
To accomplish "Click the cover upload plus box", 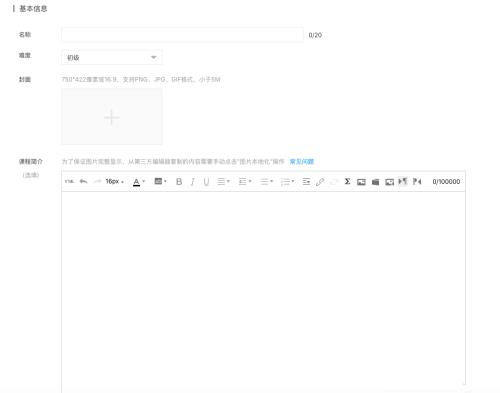I will pos(112,117).
